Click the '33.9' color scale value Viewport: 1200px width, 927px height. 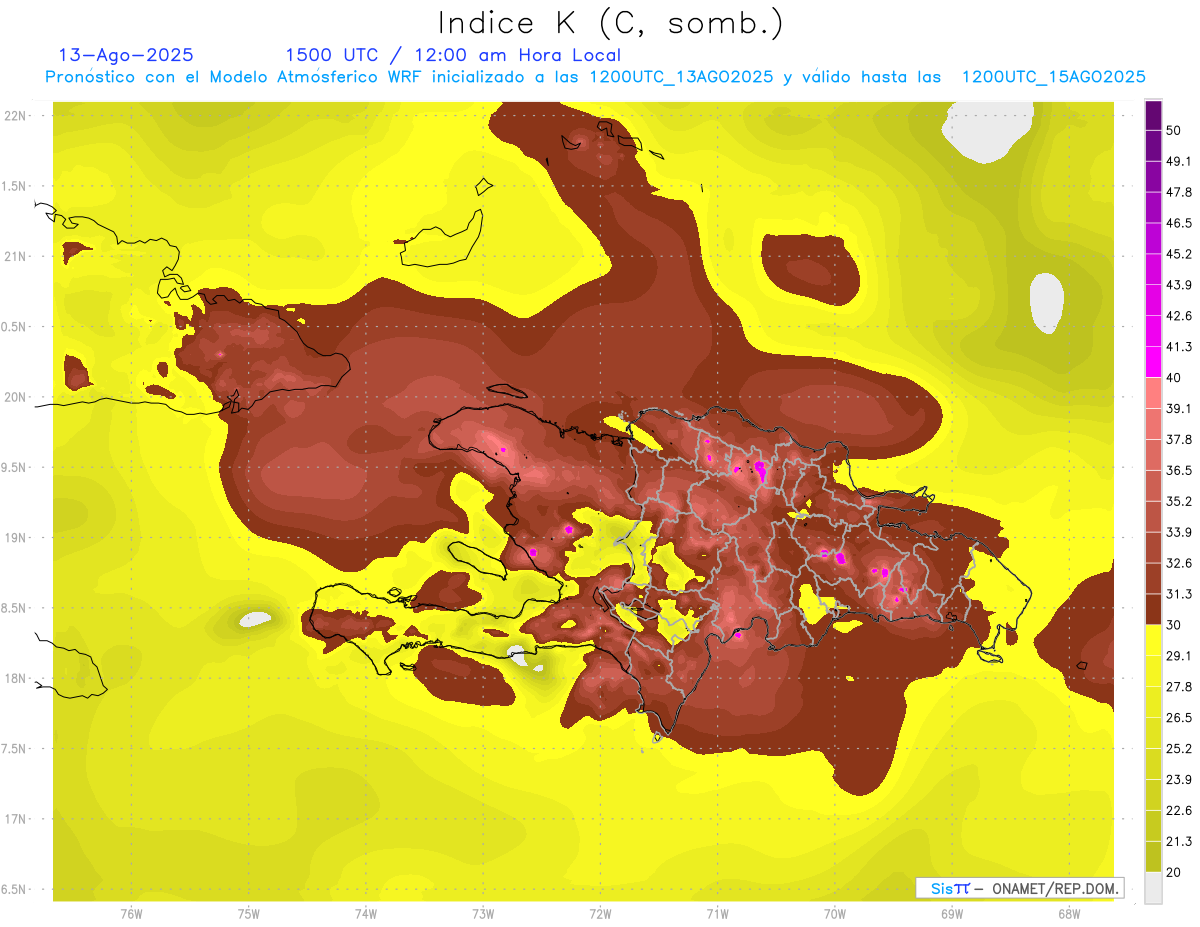1178,532
